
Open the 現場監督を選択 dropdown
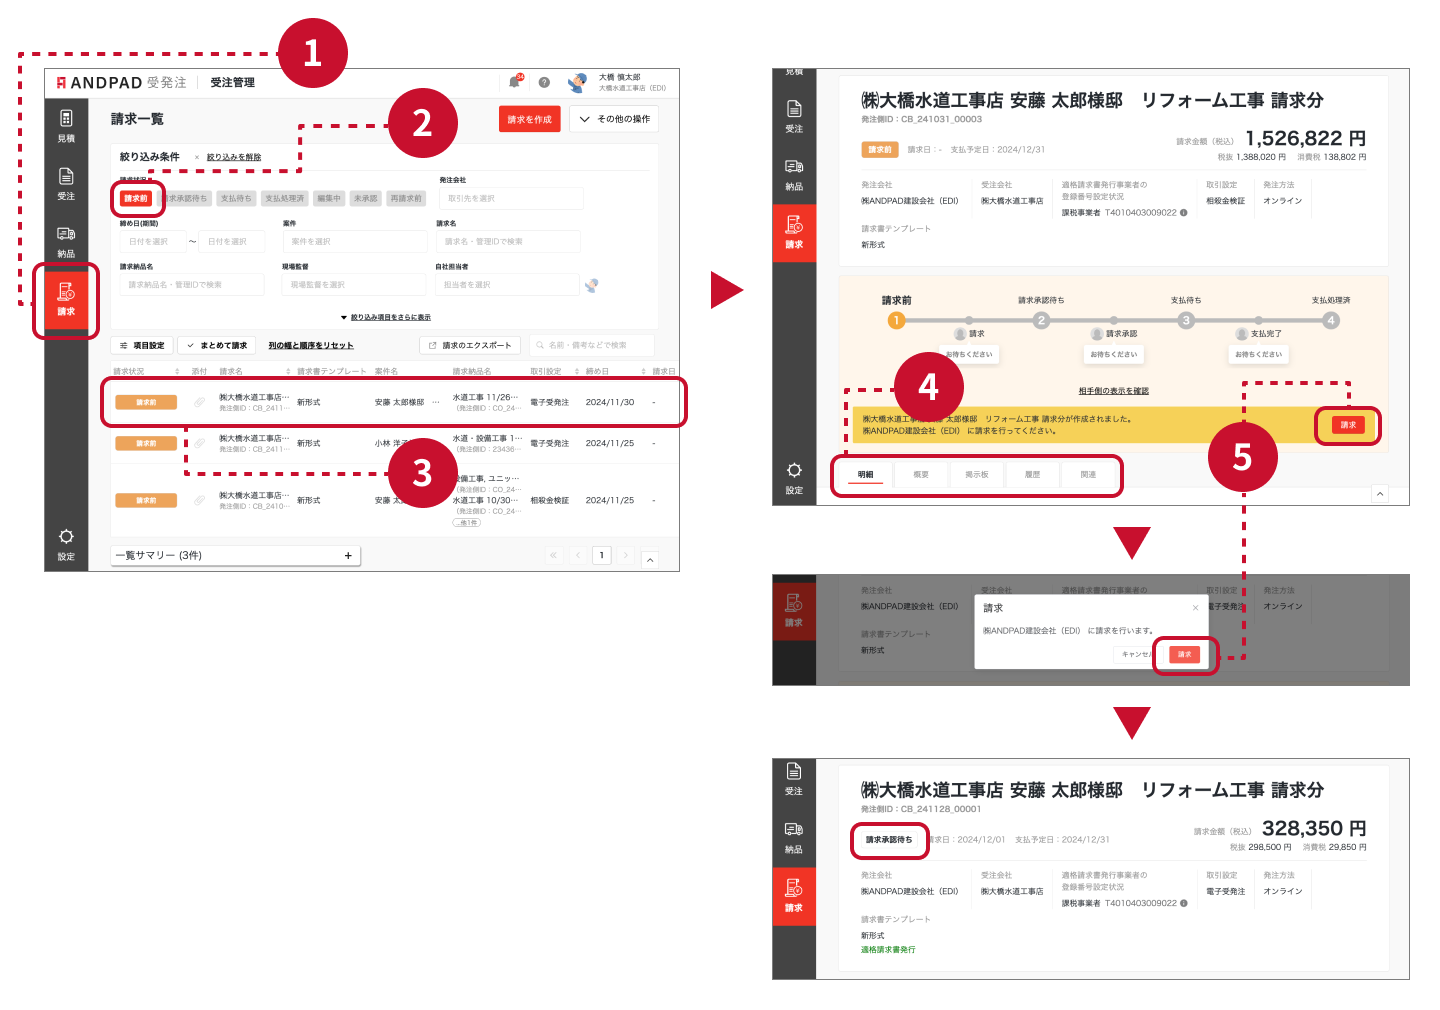pos(354,285)
